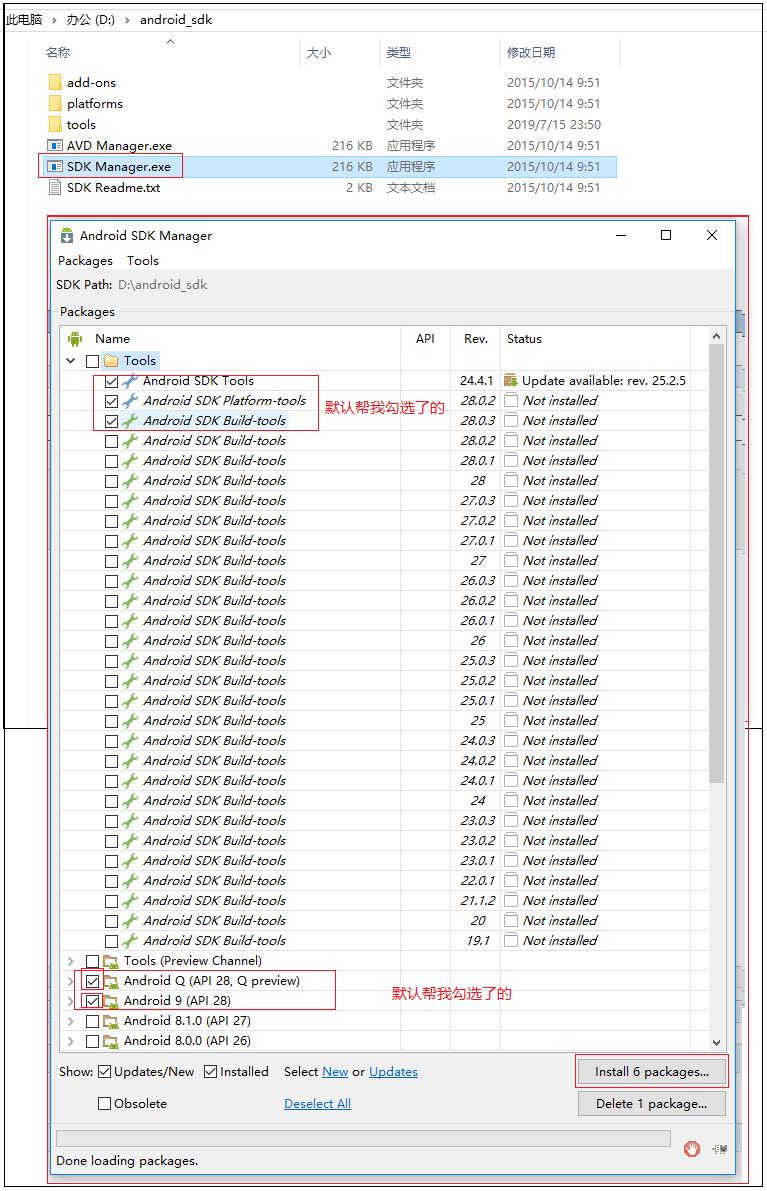Click the Android 8.1.0 (API 27) folder icon
Viewport: 767px width, 1191px height.
(x=111, y=1021)
